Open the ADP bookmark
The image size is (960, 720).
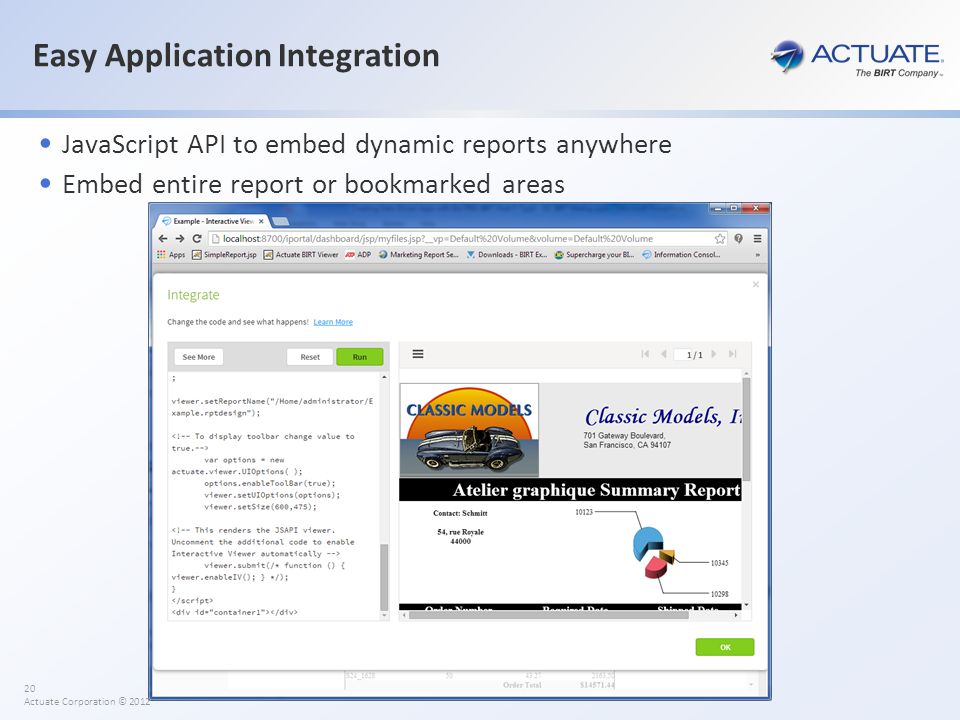358,255
